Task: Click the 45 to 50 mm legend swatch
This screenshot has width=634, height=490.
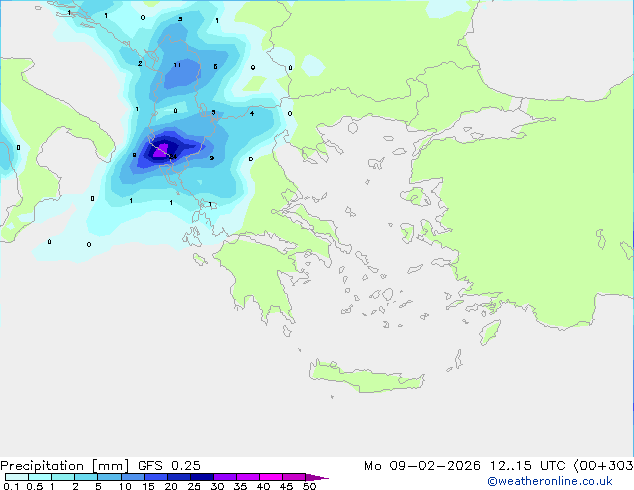Action: (294, 477)
